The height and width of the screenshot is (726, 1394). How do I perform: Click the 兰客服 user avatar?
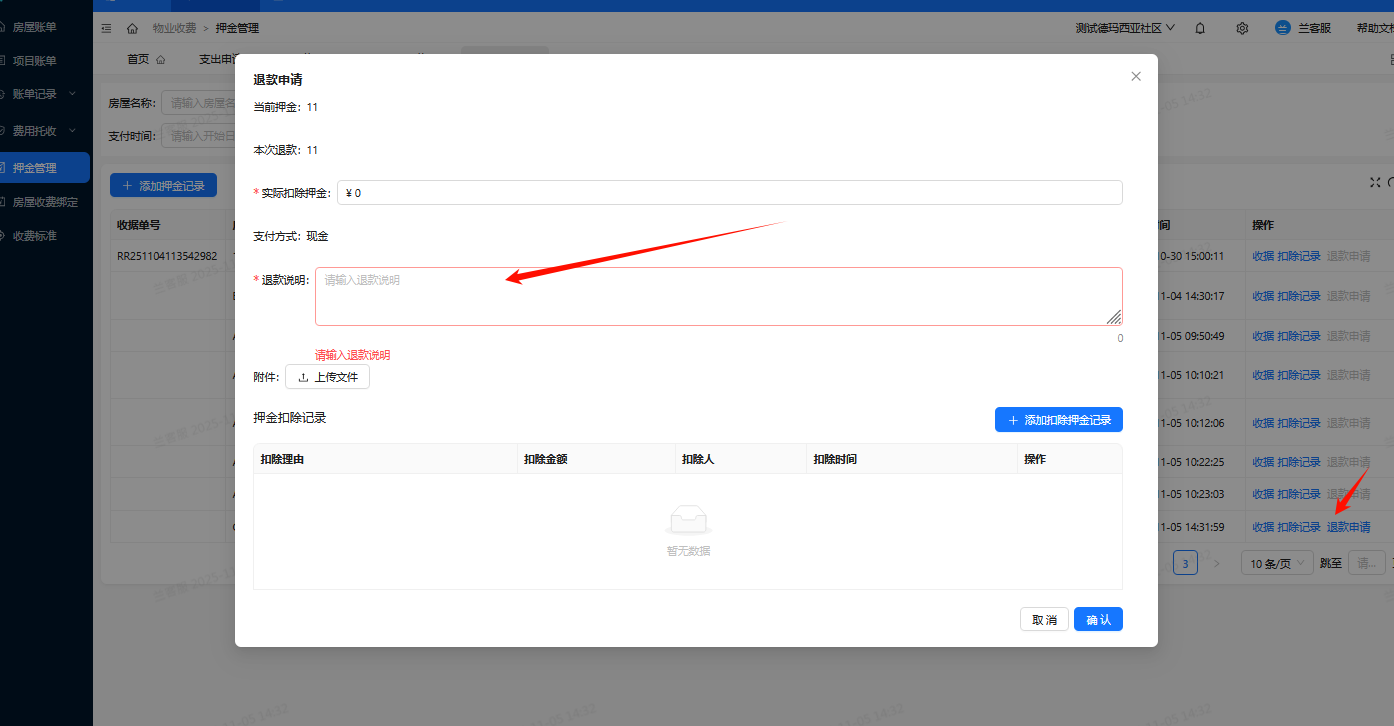tap(1283, 28)
